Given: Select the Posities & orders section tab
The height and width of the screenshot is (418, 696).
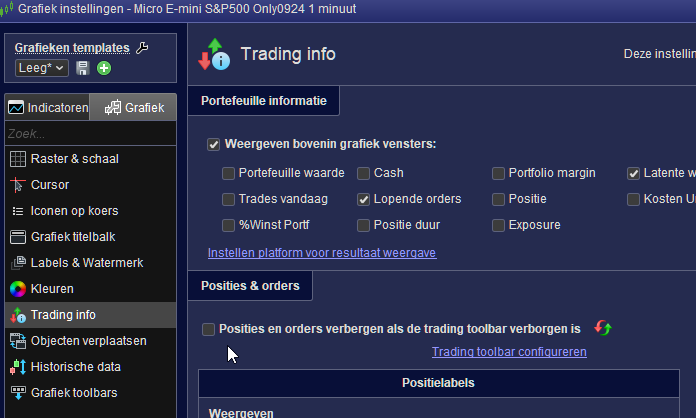Looking at the screenshot, I should click(250, 286).
